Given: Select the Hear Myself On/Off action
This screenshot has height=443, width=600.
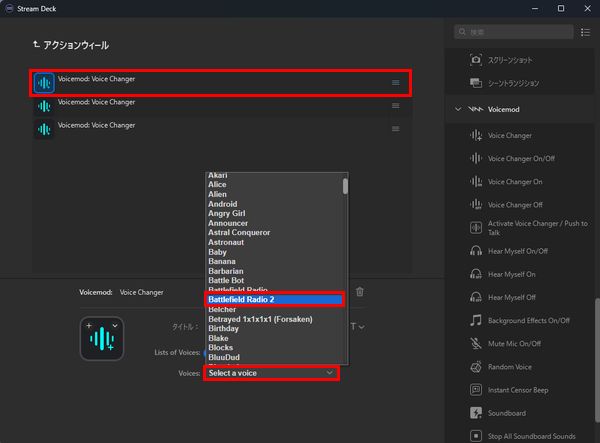Looking at the screenshot, I should pos(517,251).
